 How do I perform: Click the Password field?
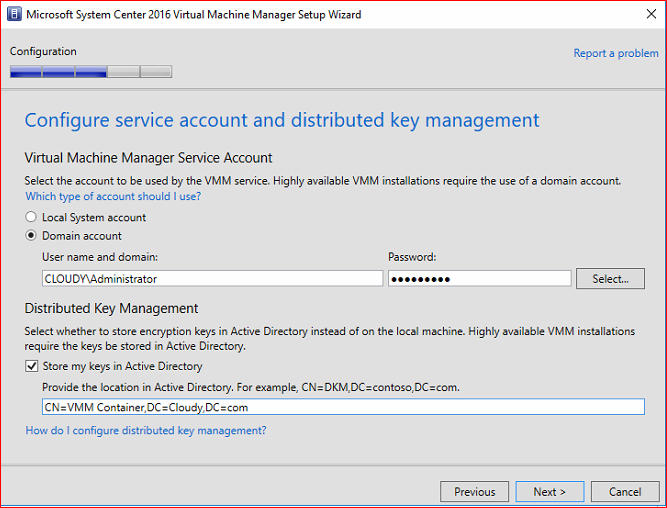(x=479, y=279)
